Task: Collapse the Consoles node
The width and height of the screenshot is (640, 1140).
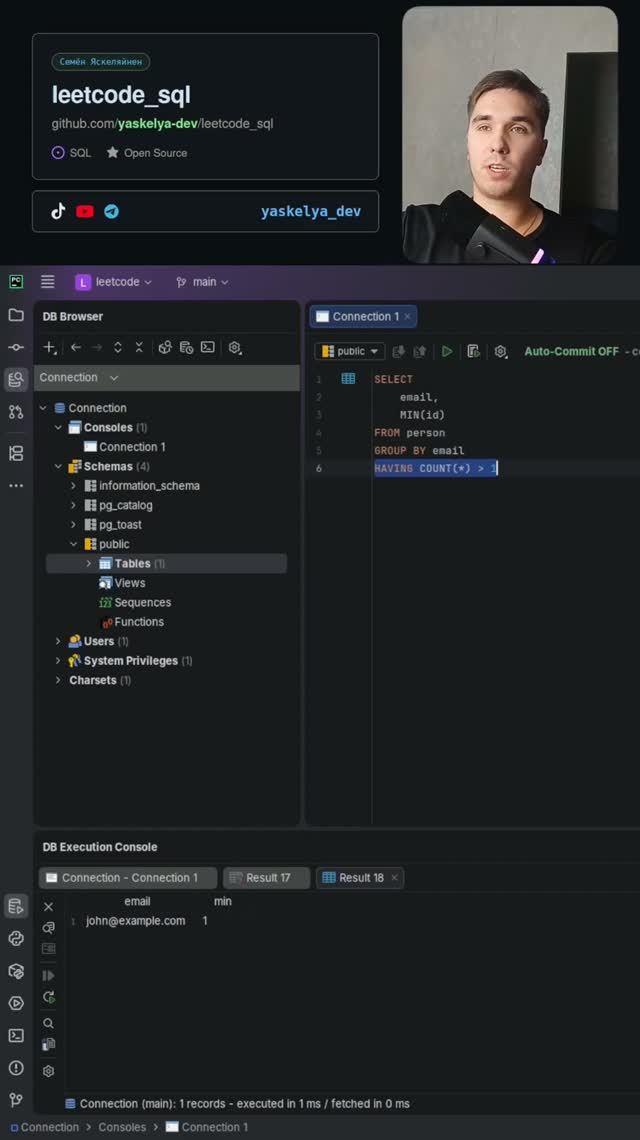Action: [58, 428]
